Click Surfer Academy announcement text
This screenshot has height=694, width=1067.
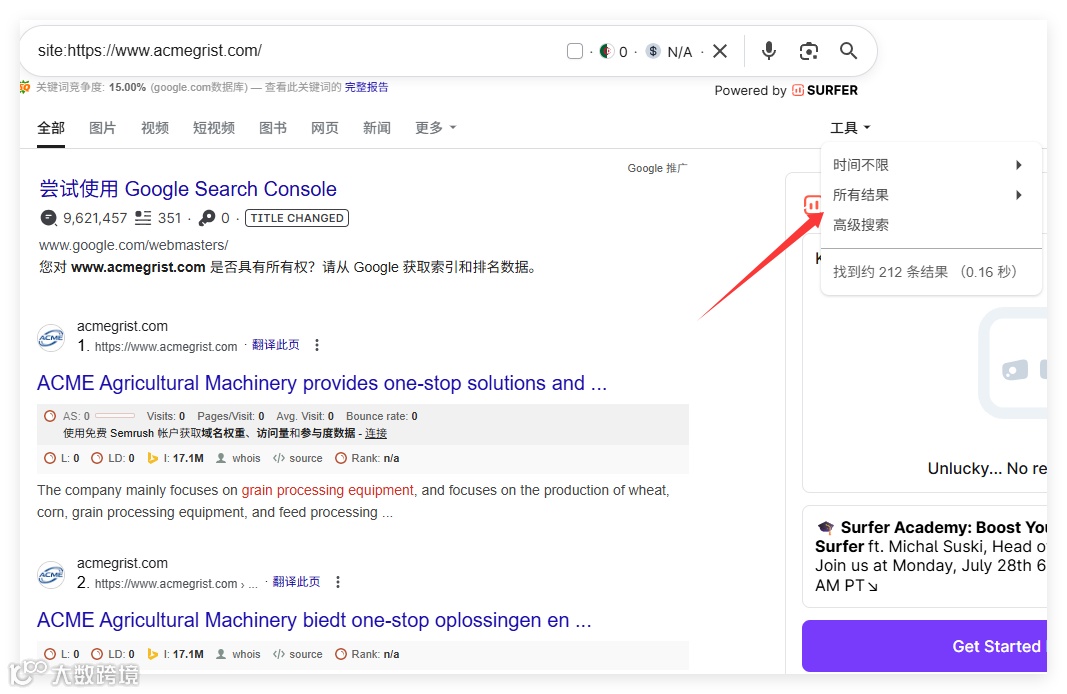point(931,556)
